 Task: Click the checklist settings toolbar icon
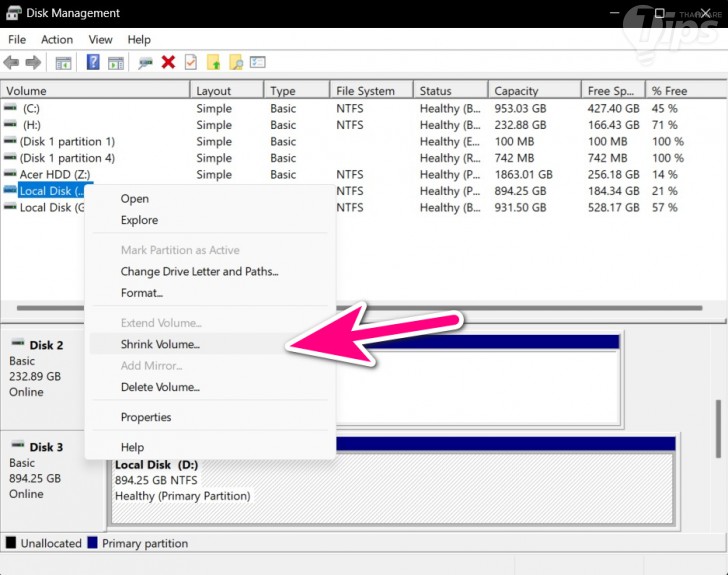[258, 62]
